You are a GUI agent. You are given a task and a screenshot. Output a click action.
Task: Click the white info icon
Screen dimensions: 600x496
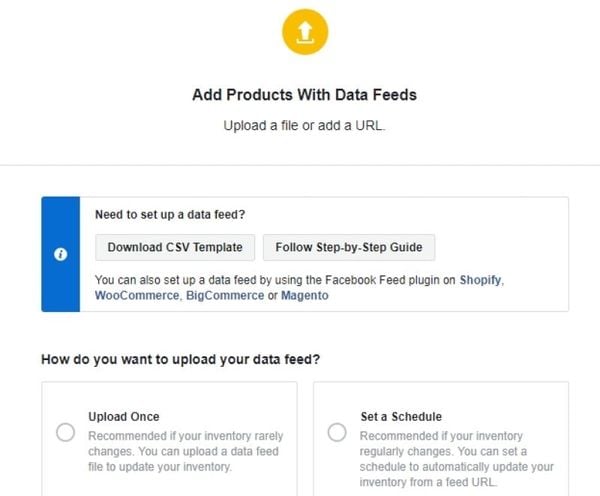pos(60,254)
